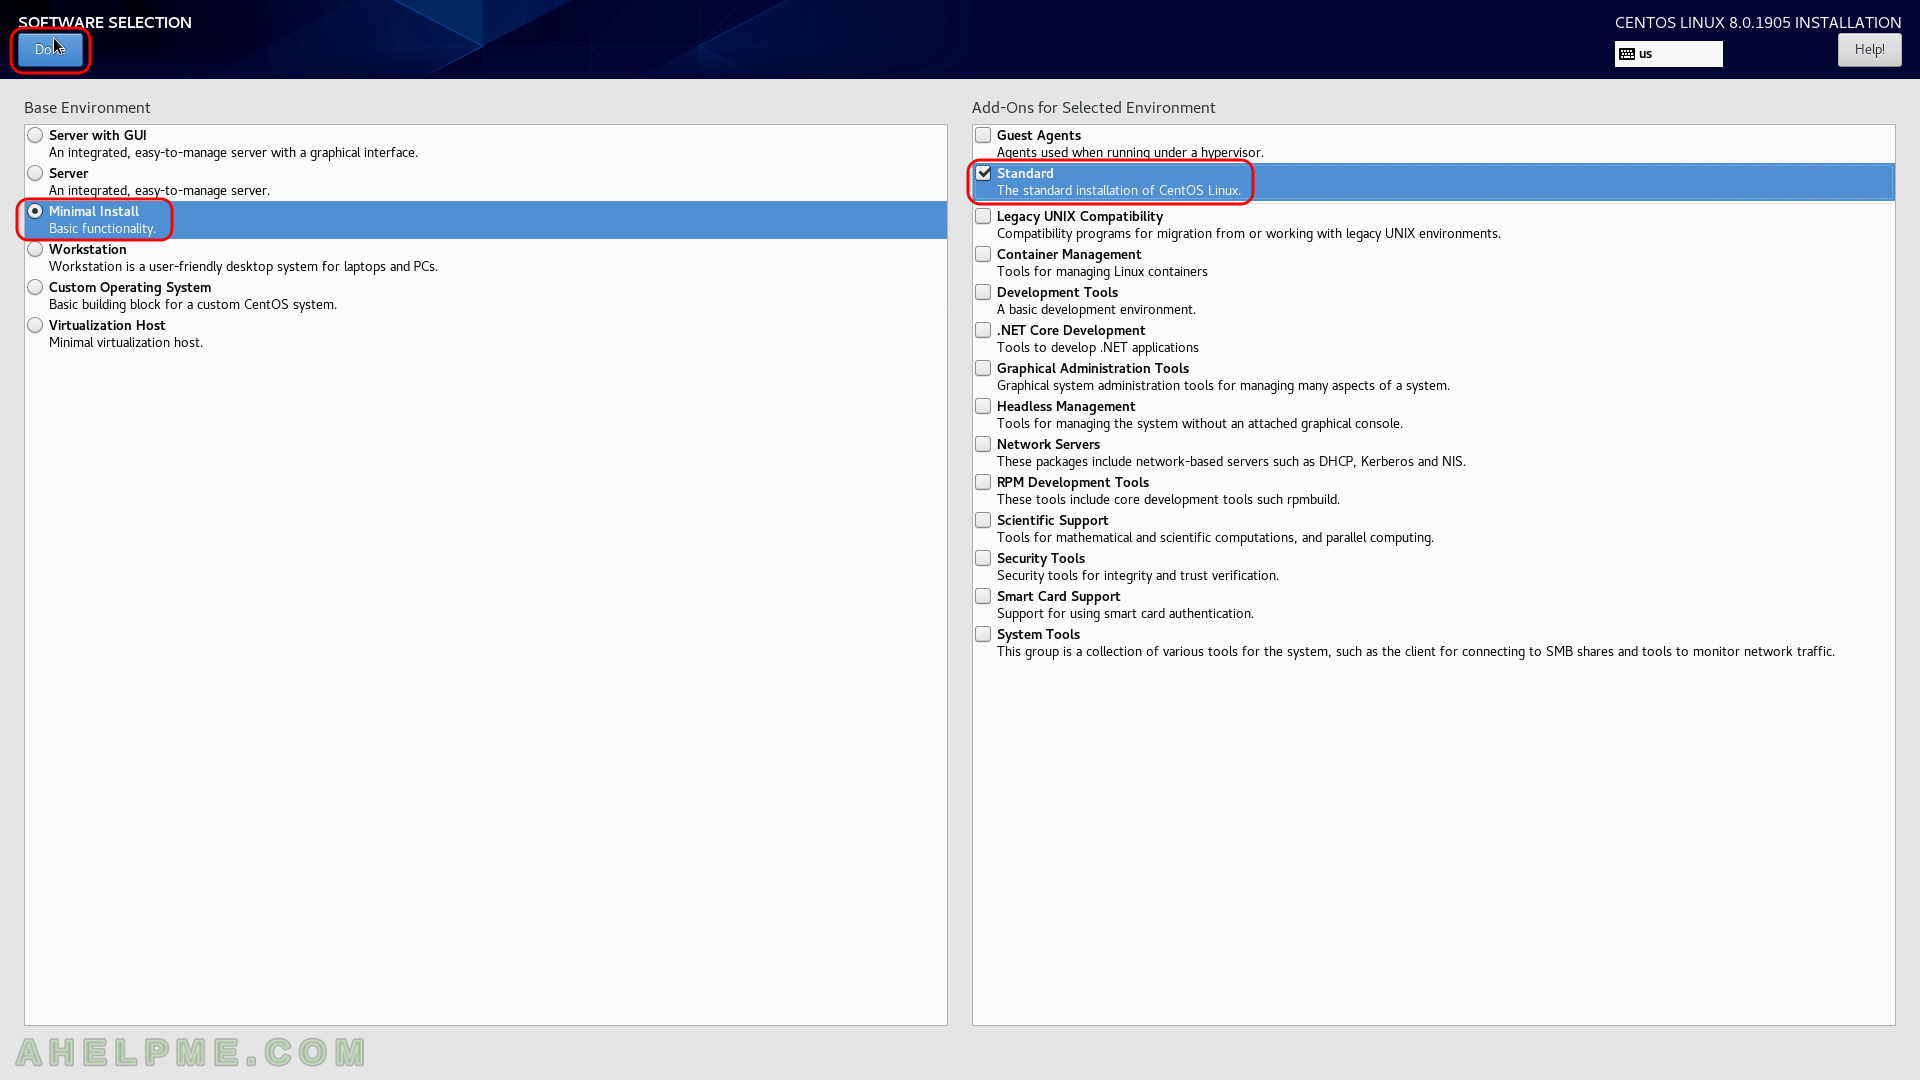Open the Help! button

coord(1869,50)
